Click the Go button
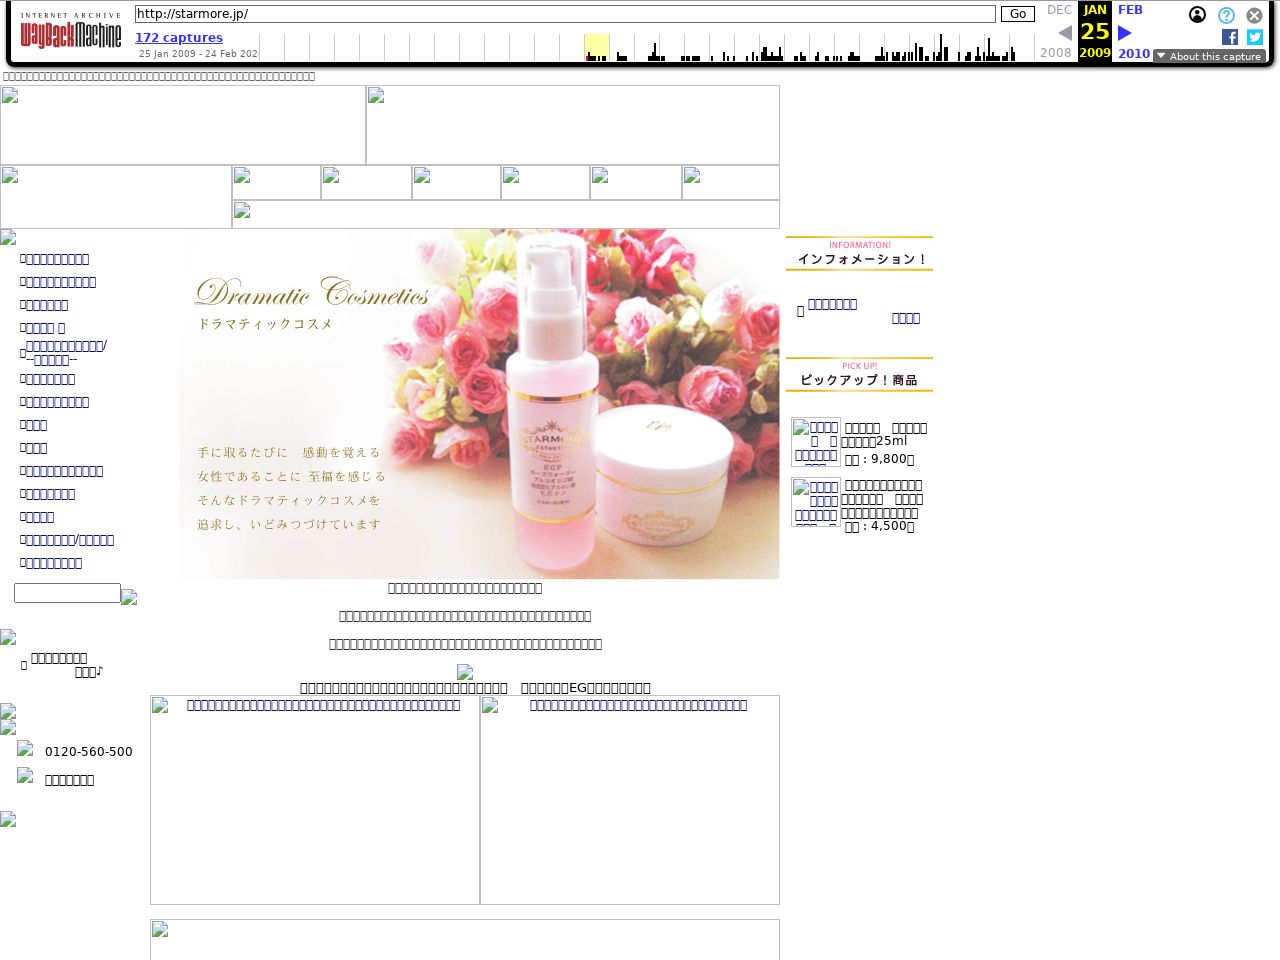The width and height of the screenshot is (1280, 960). point(1017,14)
